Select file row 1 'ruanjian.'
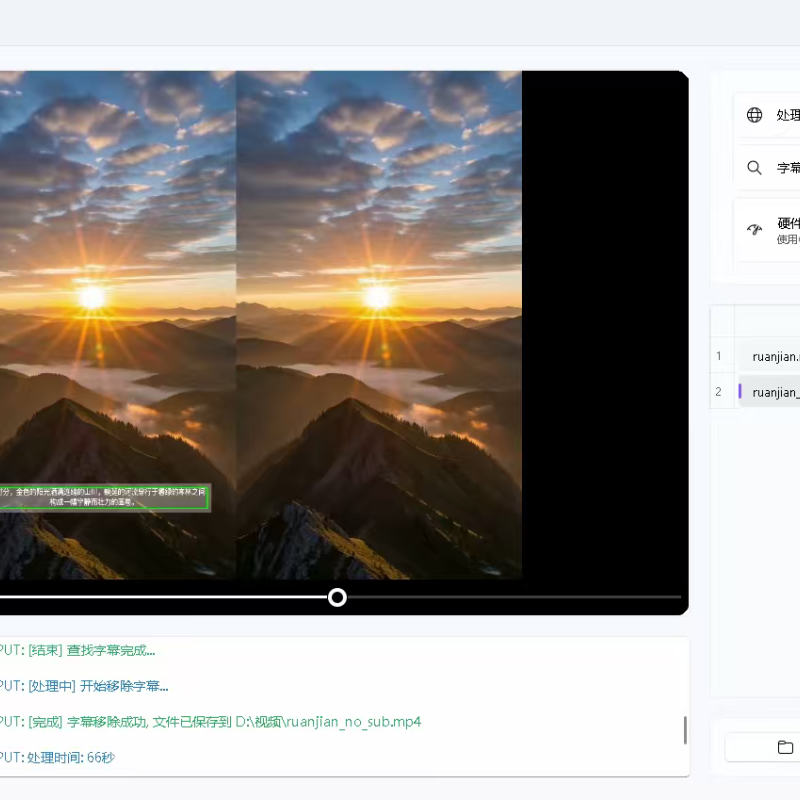This screenshot has width=800, height=800. (770, 357)
